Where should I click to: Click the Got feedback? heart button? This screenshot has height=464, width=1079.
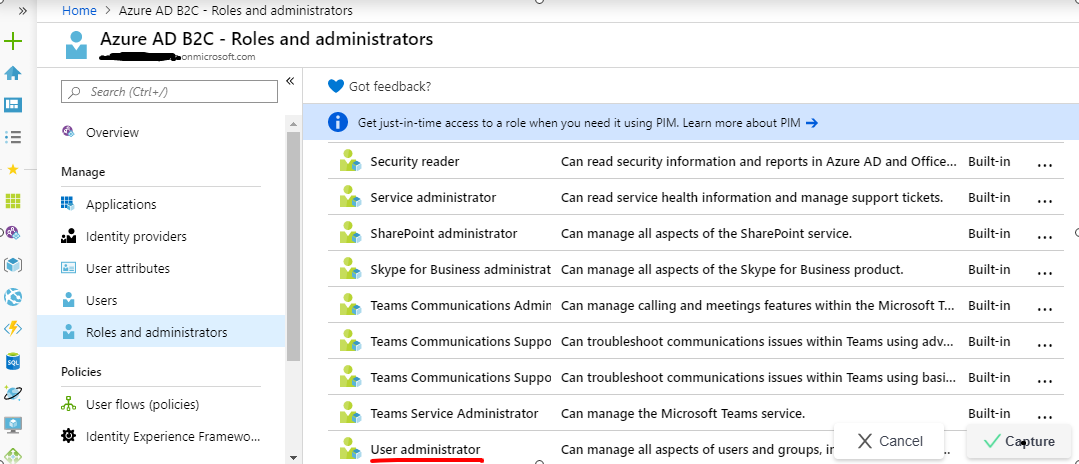click(x=379, y=86)
